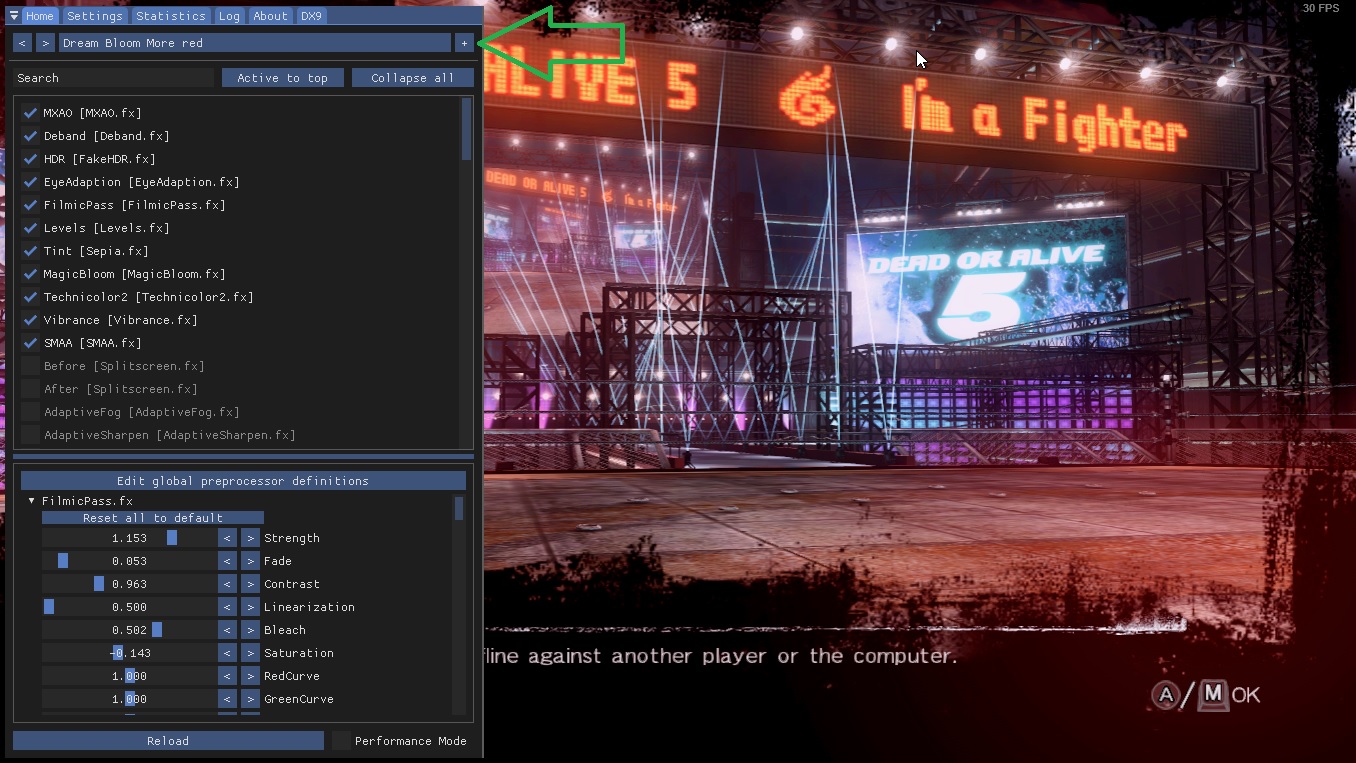Uncheck the SMAA effect

point(30,343)
